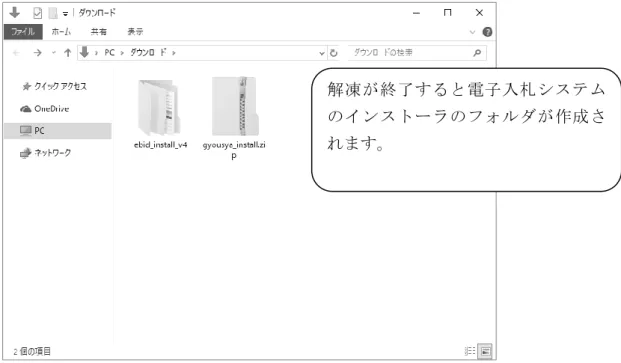The image size is (621, 363).
Task: Open the Explorer help question icon
Action: tap(488, 32)
